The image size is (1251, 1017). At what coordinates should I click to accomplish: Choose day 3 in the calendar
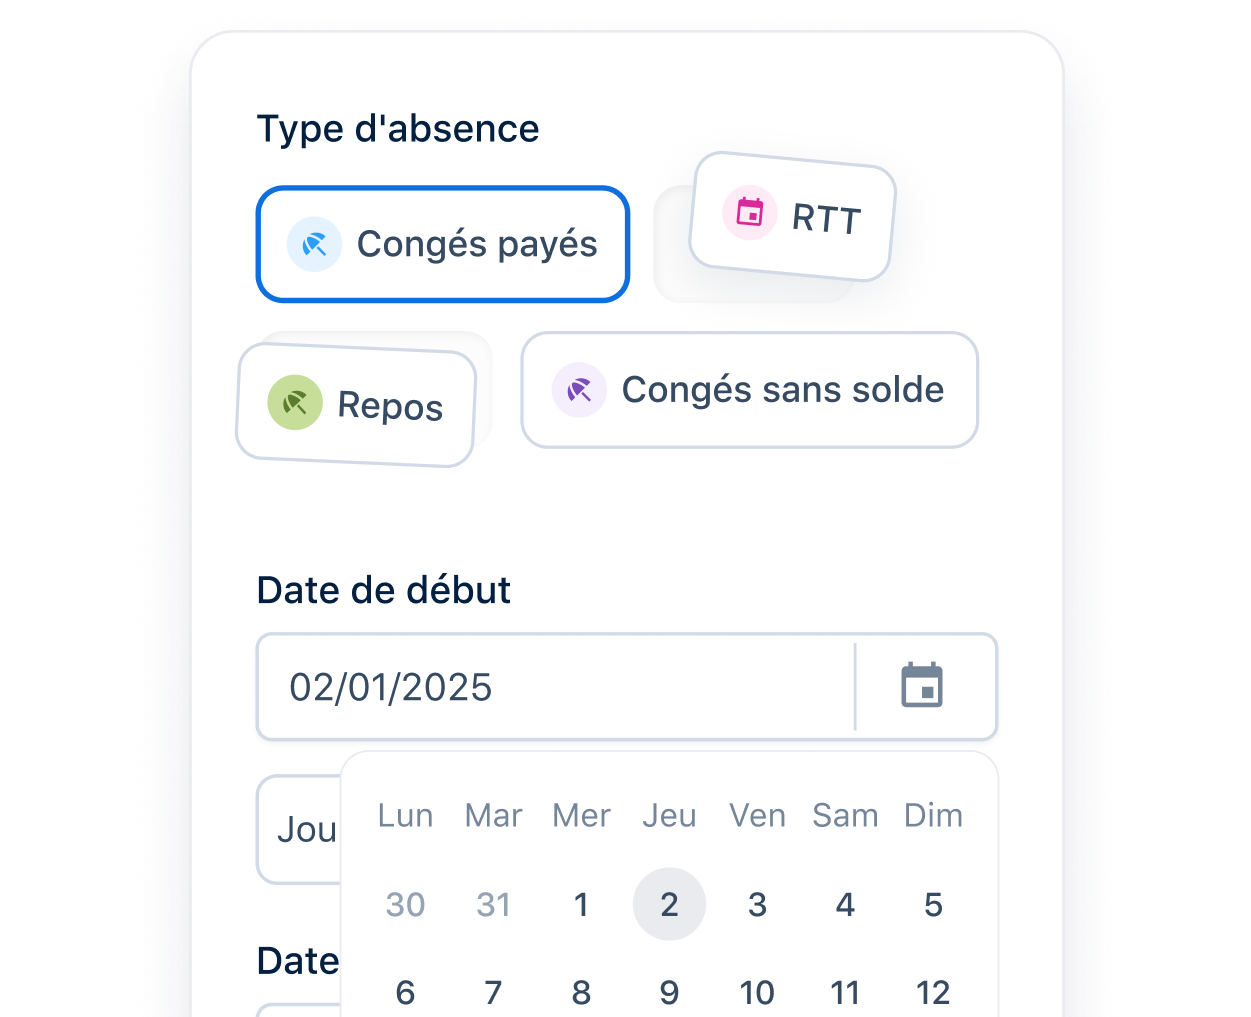(x=757, y=904)
